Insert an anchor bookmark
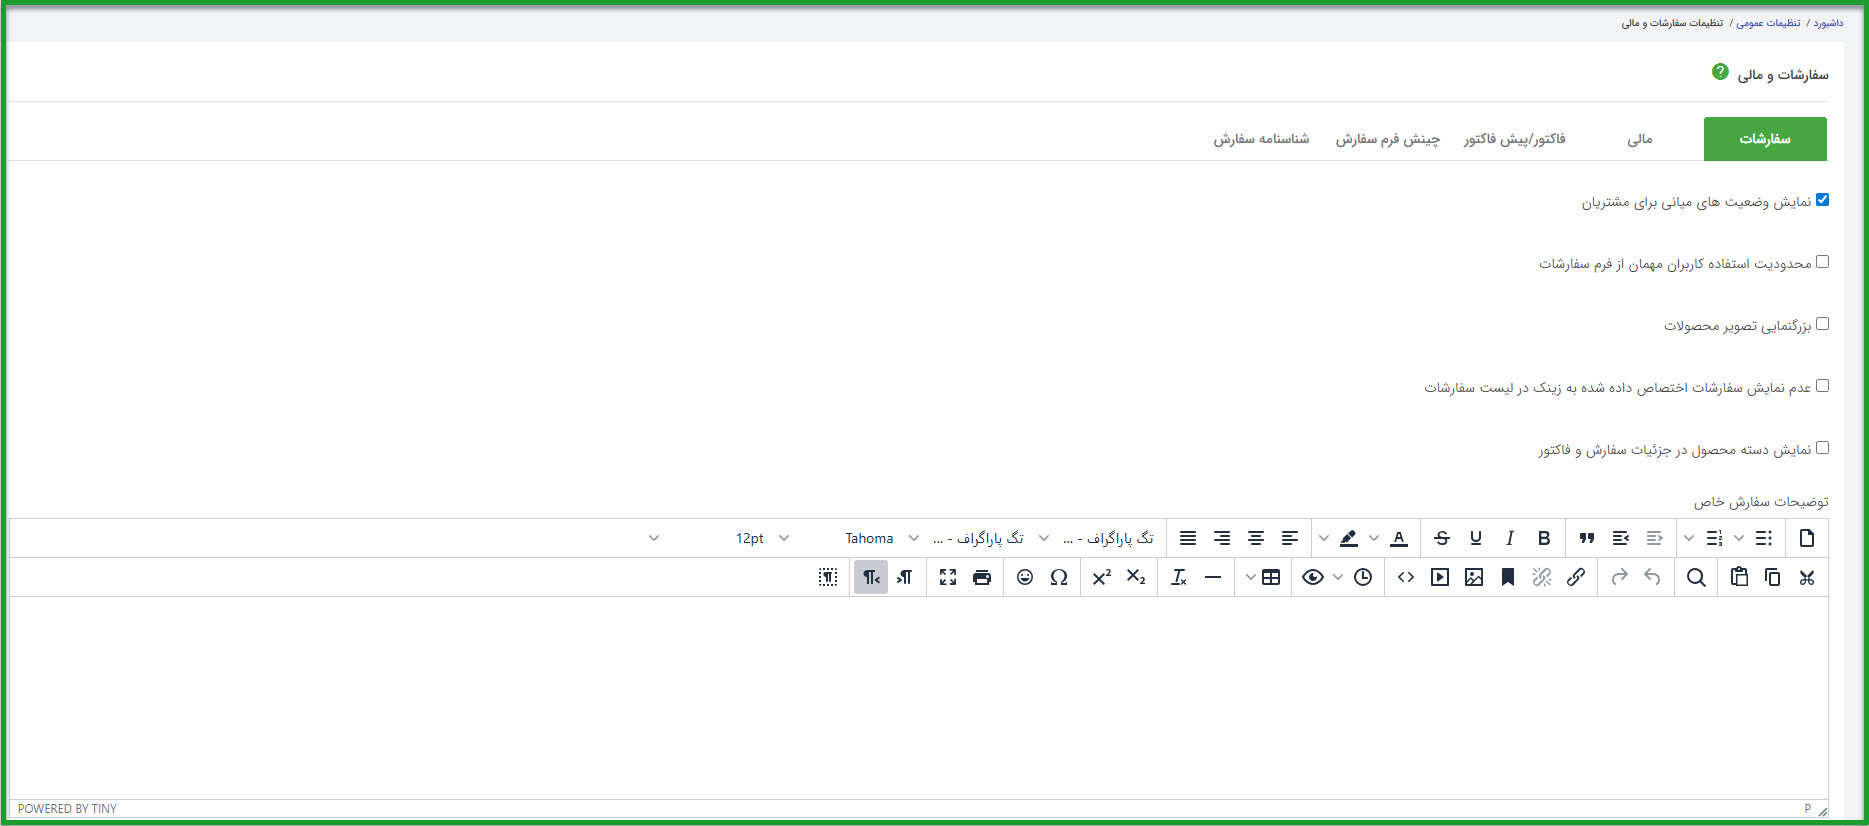This screenshot has height=826, width=1869. [x=1508, y=577]
